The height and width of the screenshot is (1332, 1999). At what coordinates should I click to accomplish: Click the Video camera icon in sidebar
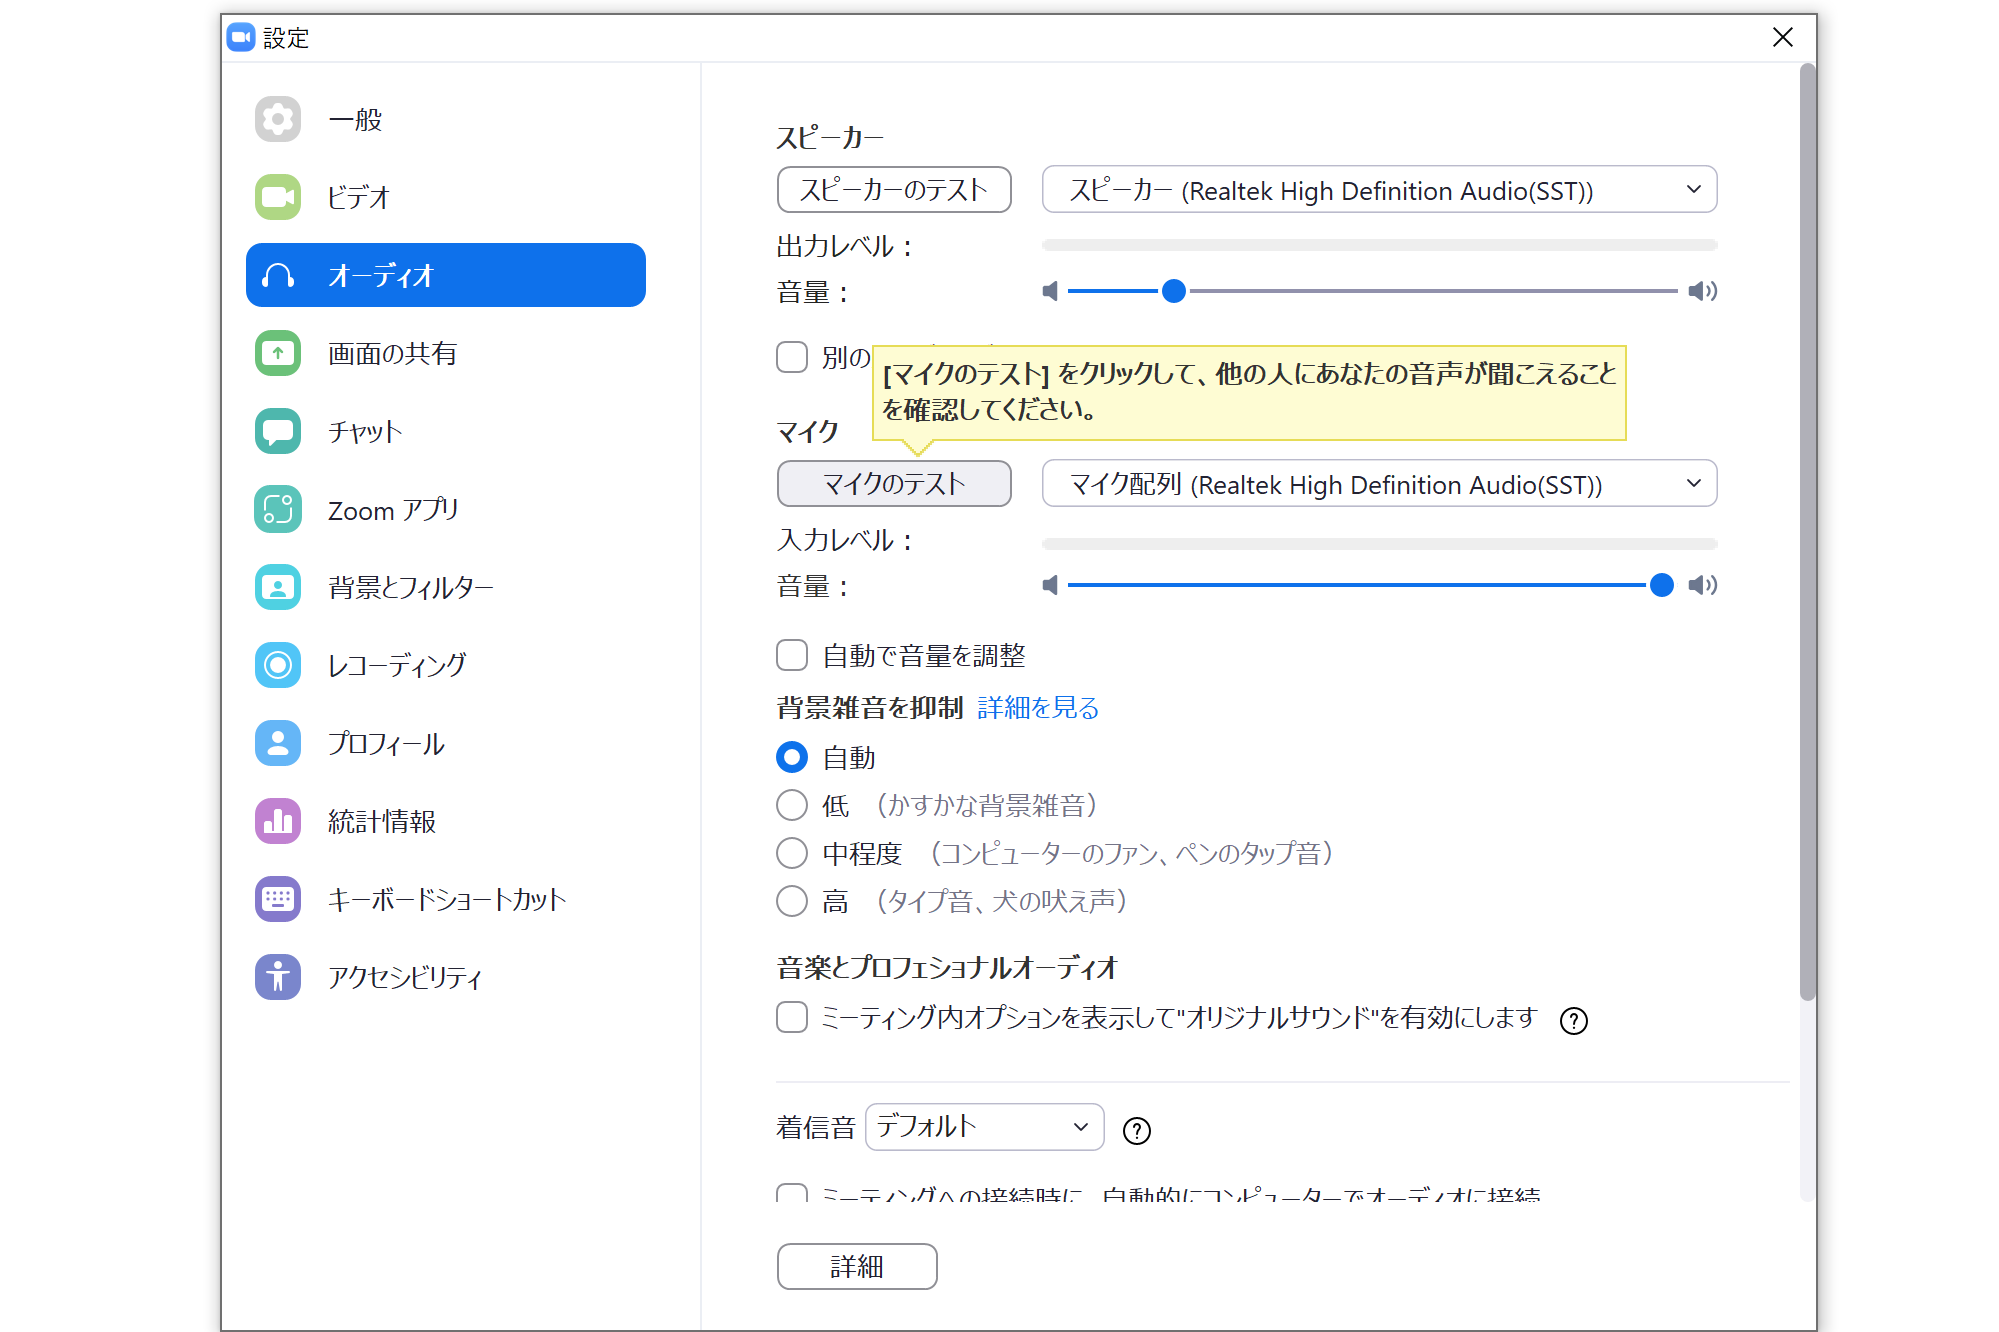pos(277,197)
